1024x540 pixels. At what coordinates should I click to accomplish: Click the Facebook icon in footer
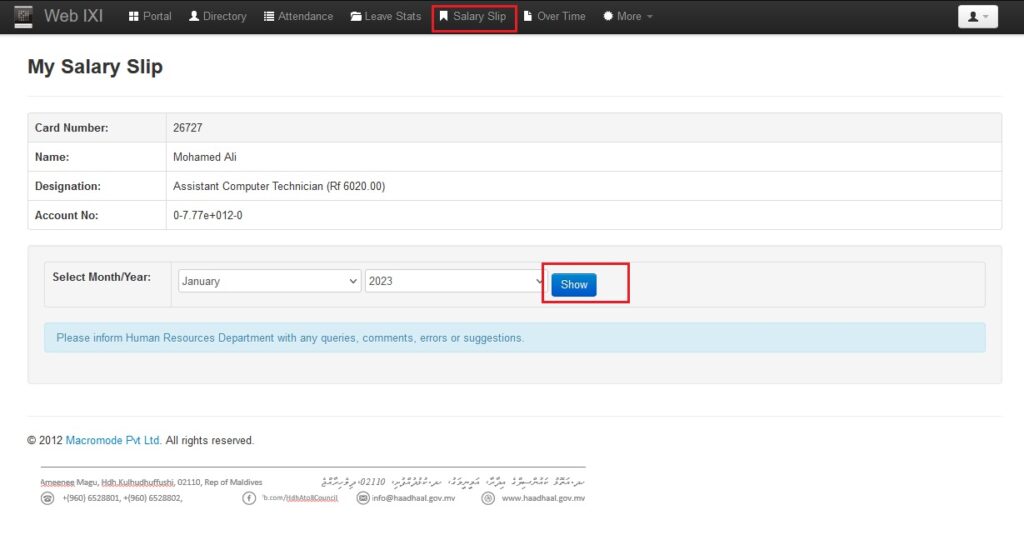pos(249,498)
